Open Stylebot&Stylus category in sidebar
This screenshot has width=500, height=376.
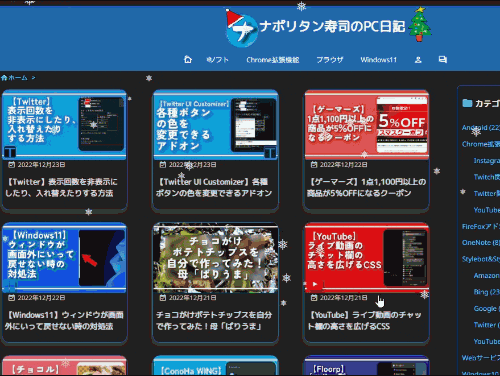tap(481, 259)
